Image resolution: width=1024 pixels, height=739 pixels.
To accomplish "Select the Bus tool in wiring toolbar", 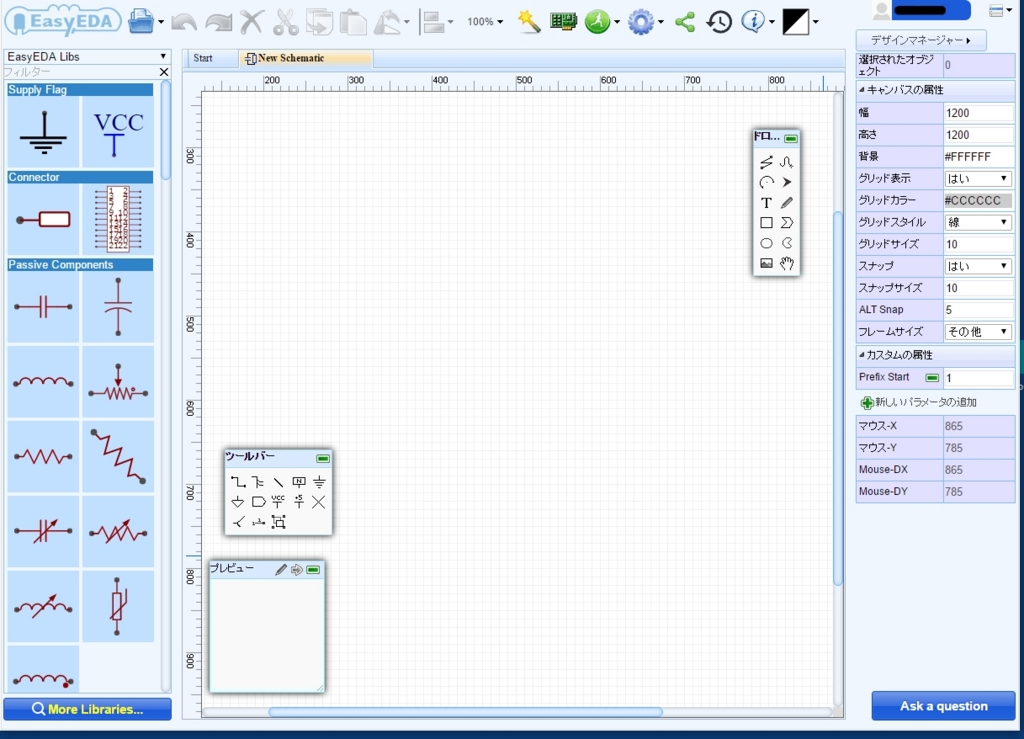I will point(258,482).
